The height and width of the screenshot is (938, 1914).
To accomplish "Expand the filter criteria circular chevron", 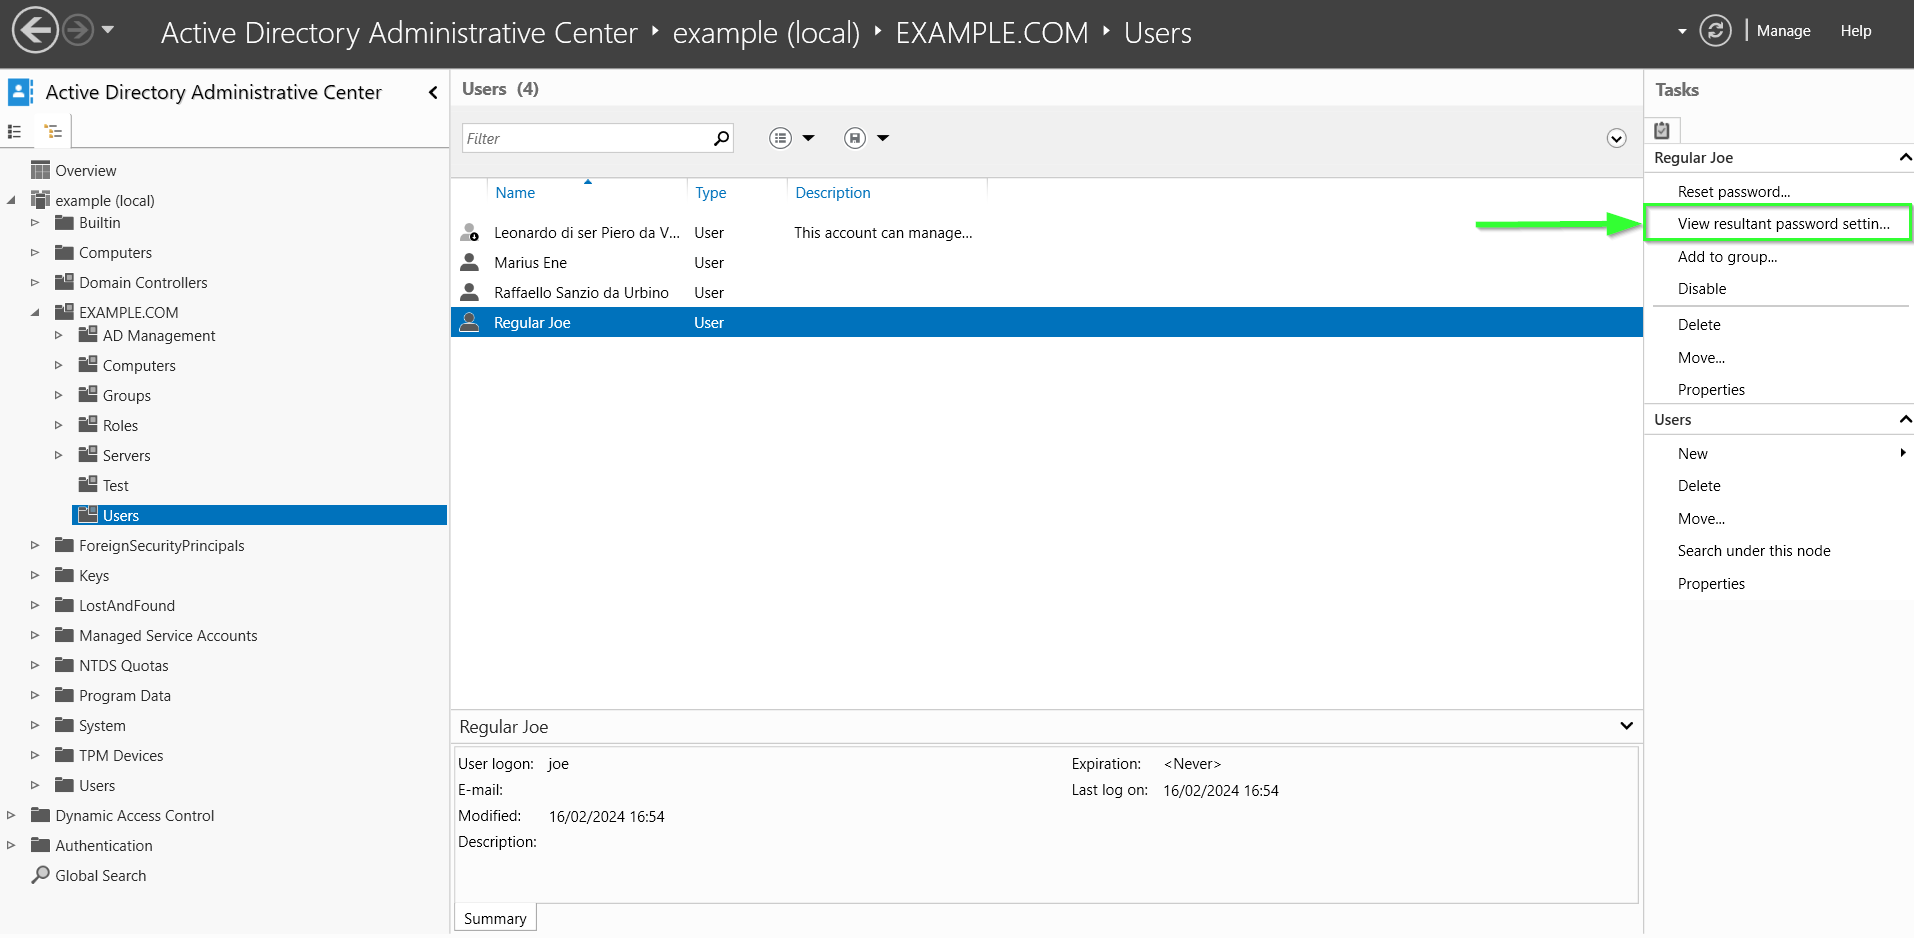I will pyautogui.click(x=1616, y=138).
